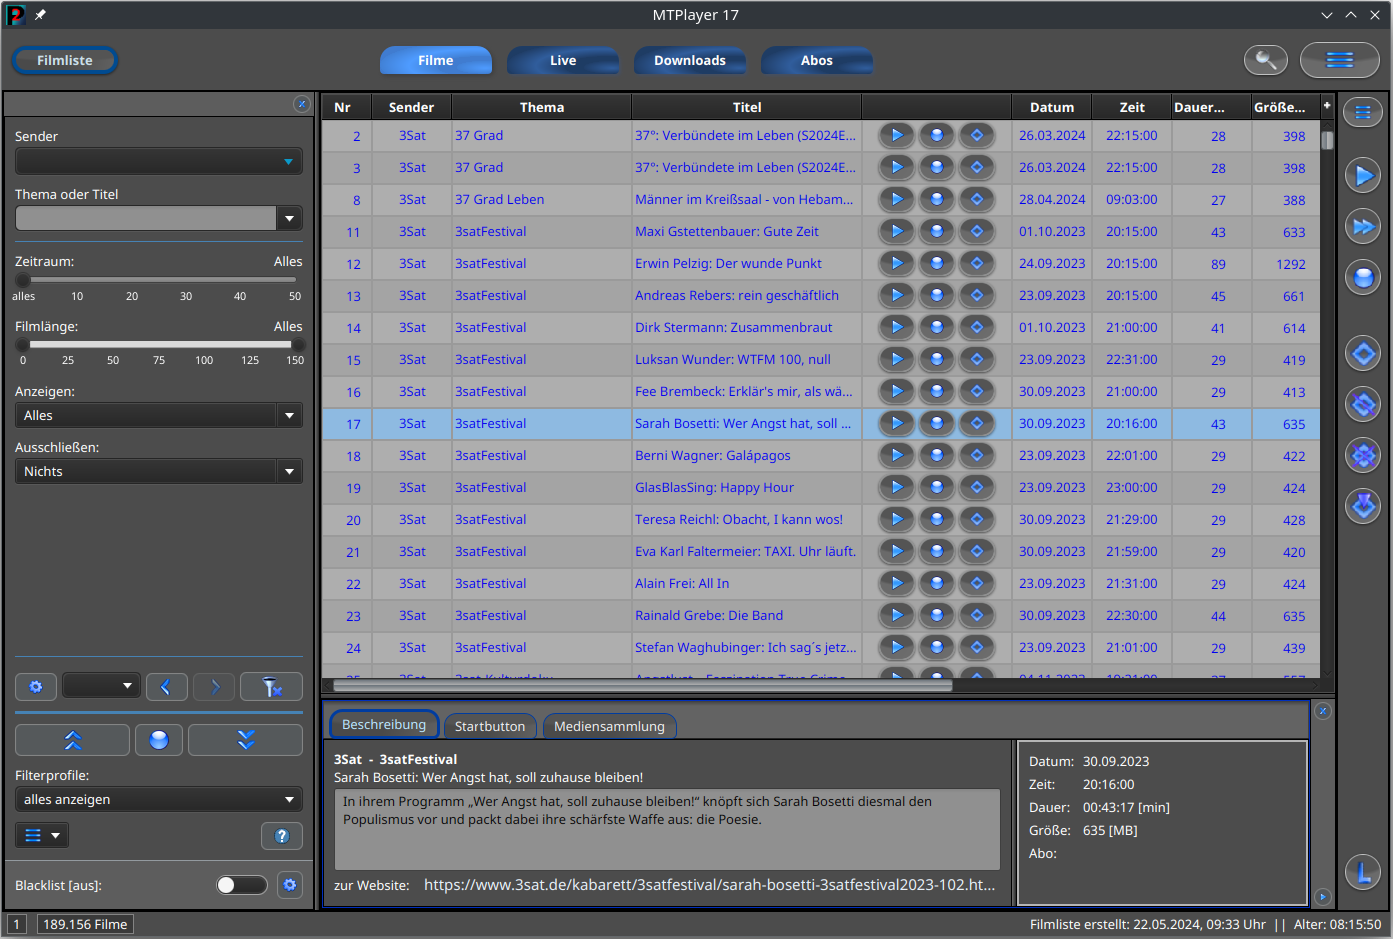Play 'Sarah Bosetti: Wer Angst hat' row
The width and height of the screenshot is (1393, 939).
897,423
